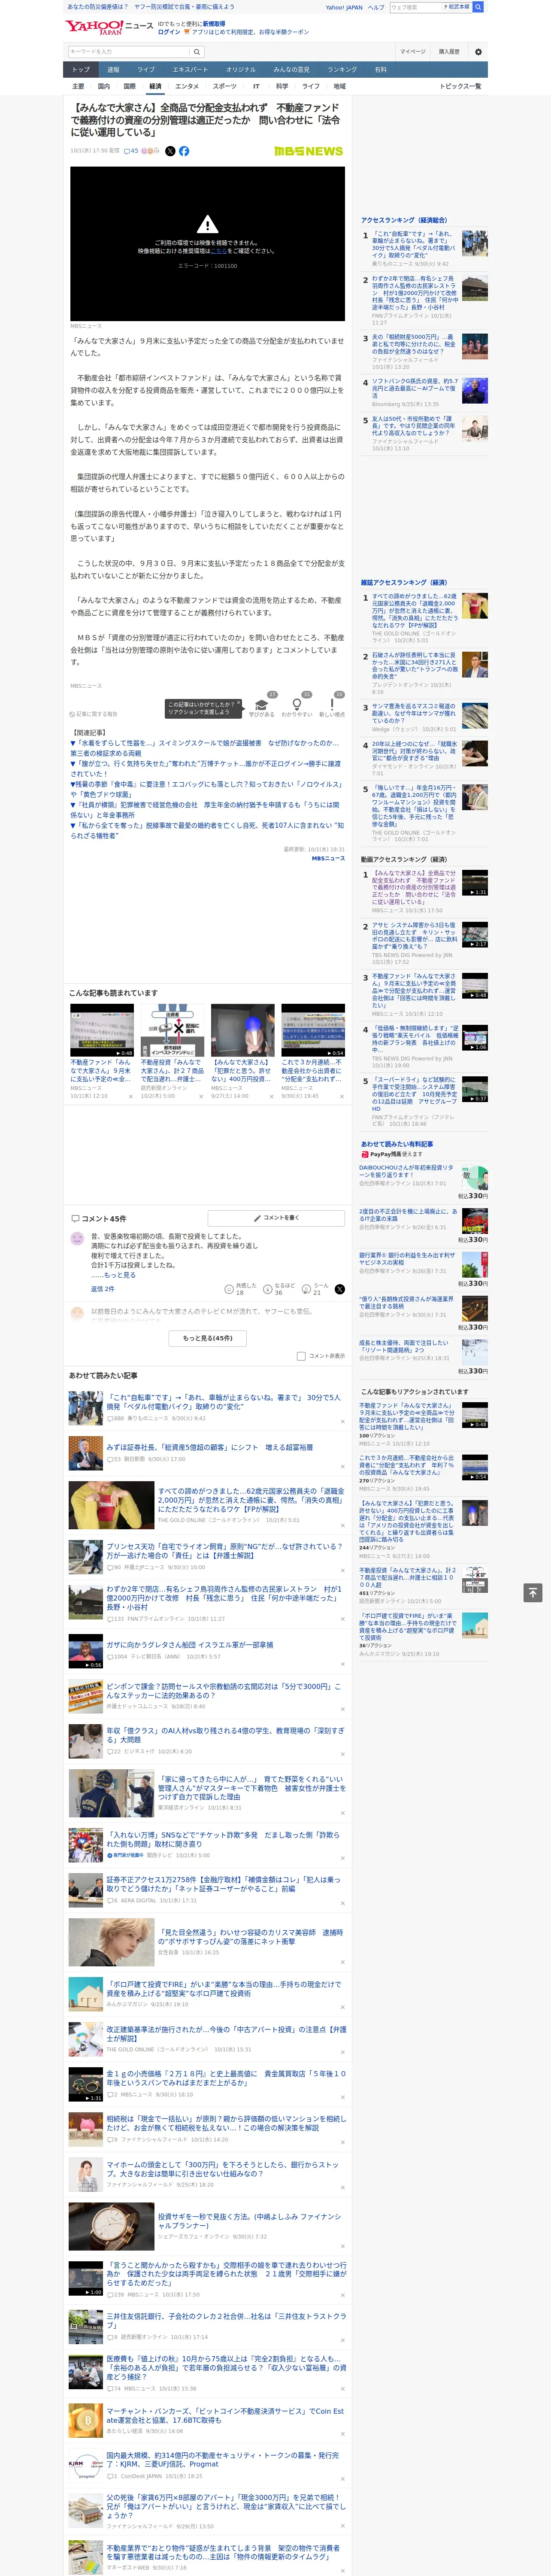Click もっと見る(45件) comments button
This screenshot has width=551, height=2576.
pyautogui.click(x=208, y=1338)
